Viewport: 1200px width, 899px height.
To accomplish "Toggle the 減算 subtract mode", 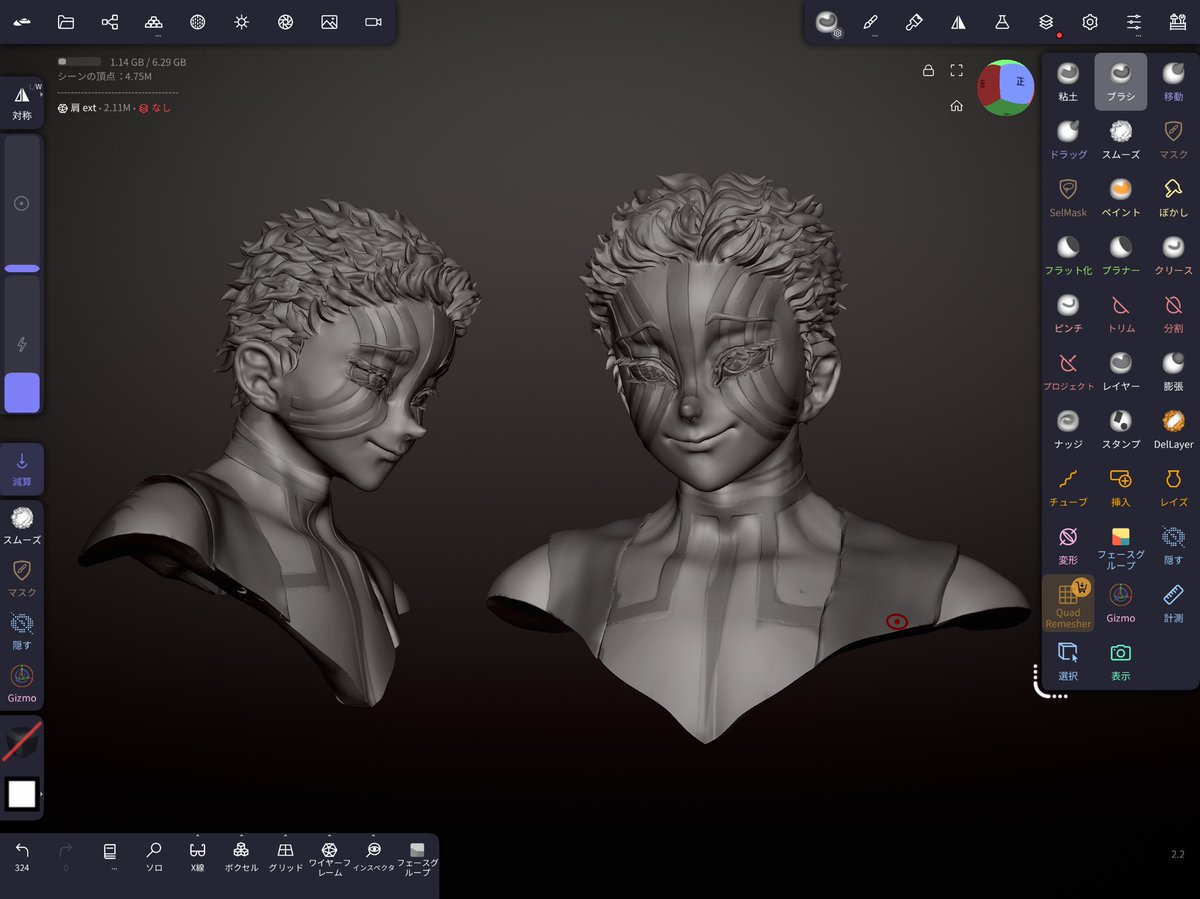I will [22, 469].
